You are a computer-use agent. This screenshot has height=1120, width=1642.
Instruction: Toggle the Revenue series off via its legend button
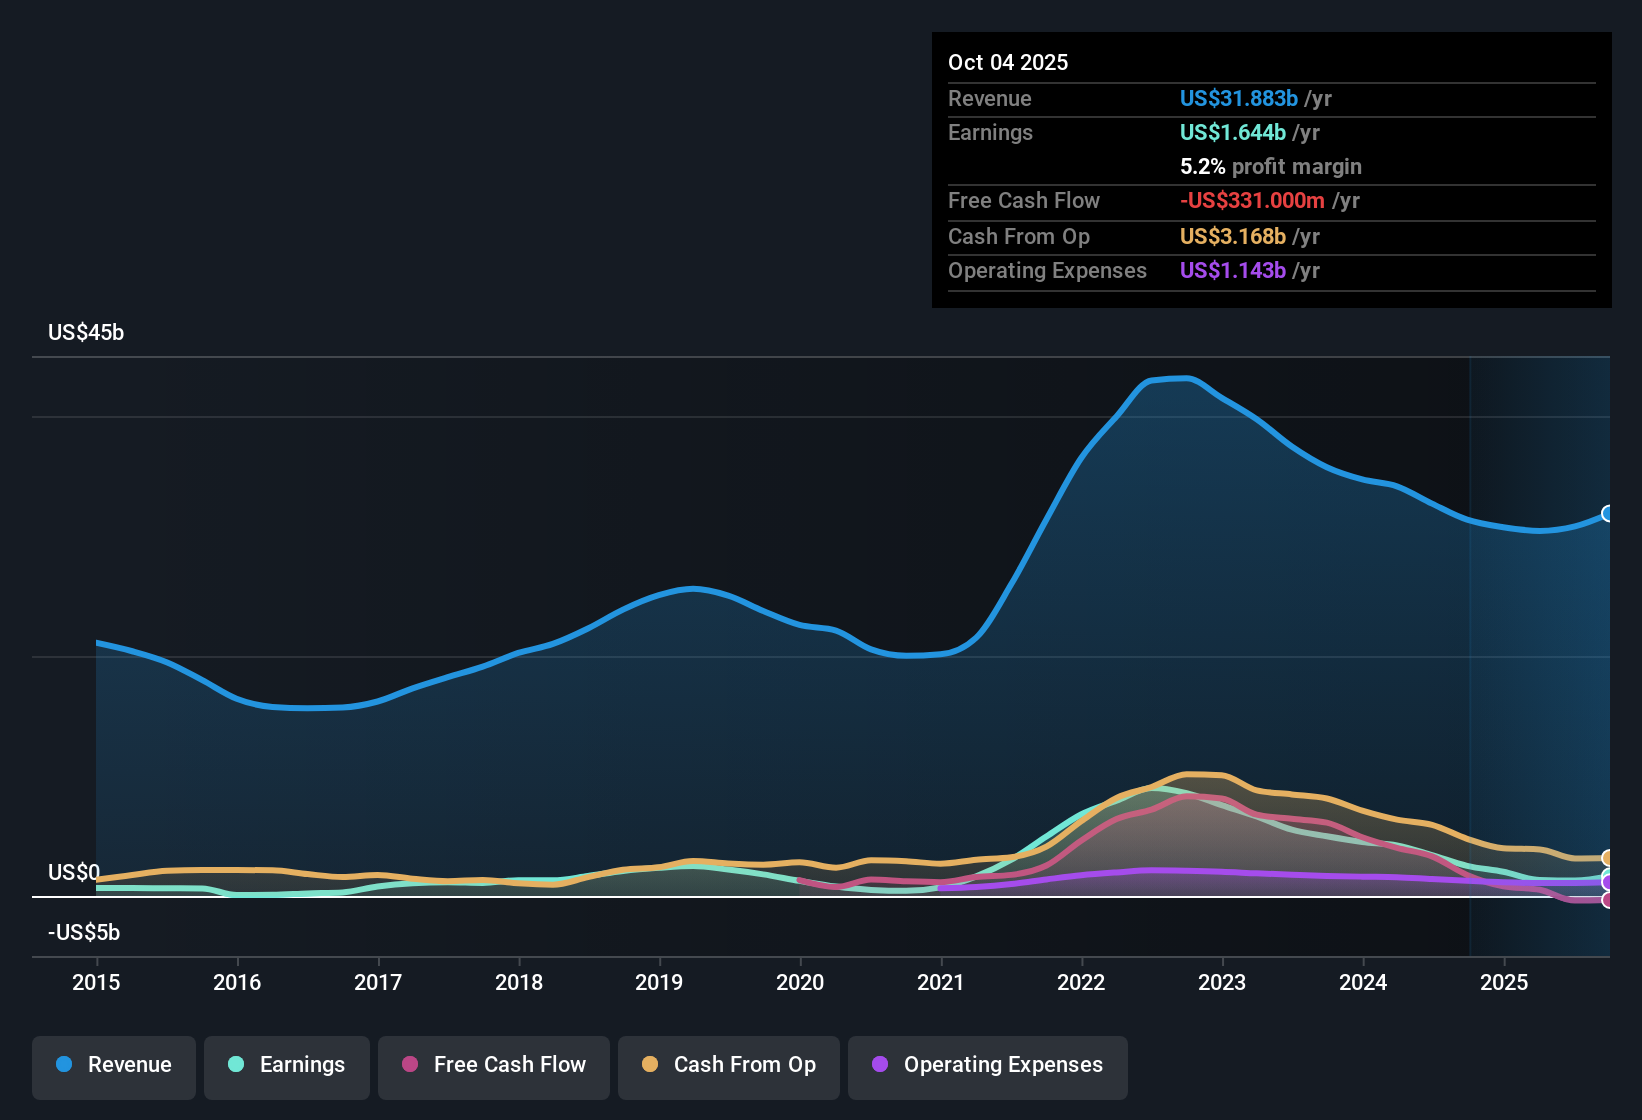[x=113, y=1066]
